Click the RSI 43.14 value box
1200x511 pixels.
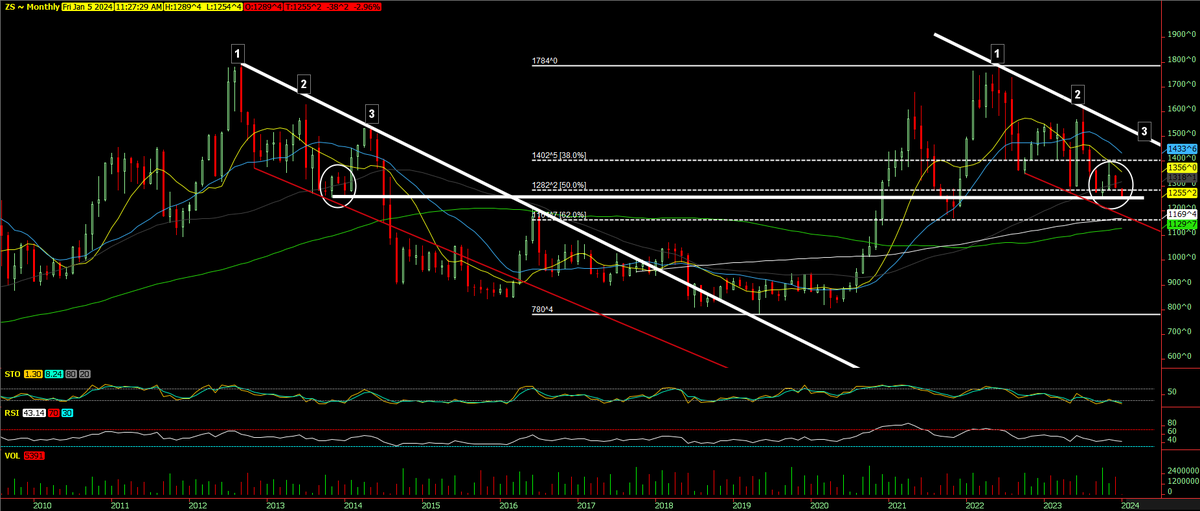[x=34, y=413]
